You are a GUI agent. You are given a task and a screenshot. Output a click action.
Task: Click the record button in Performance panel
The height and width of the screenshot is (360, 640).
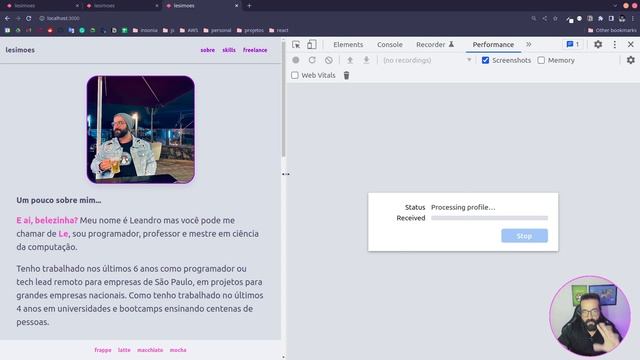click(296, 60)
